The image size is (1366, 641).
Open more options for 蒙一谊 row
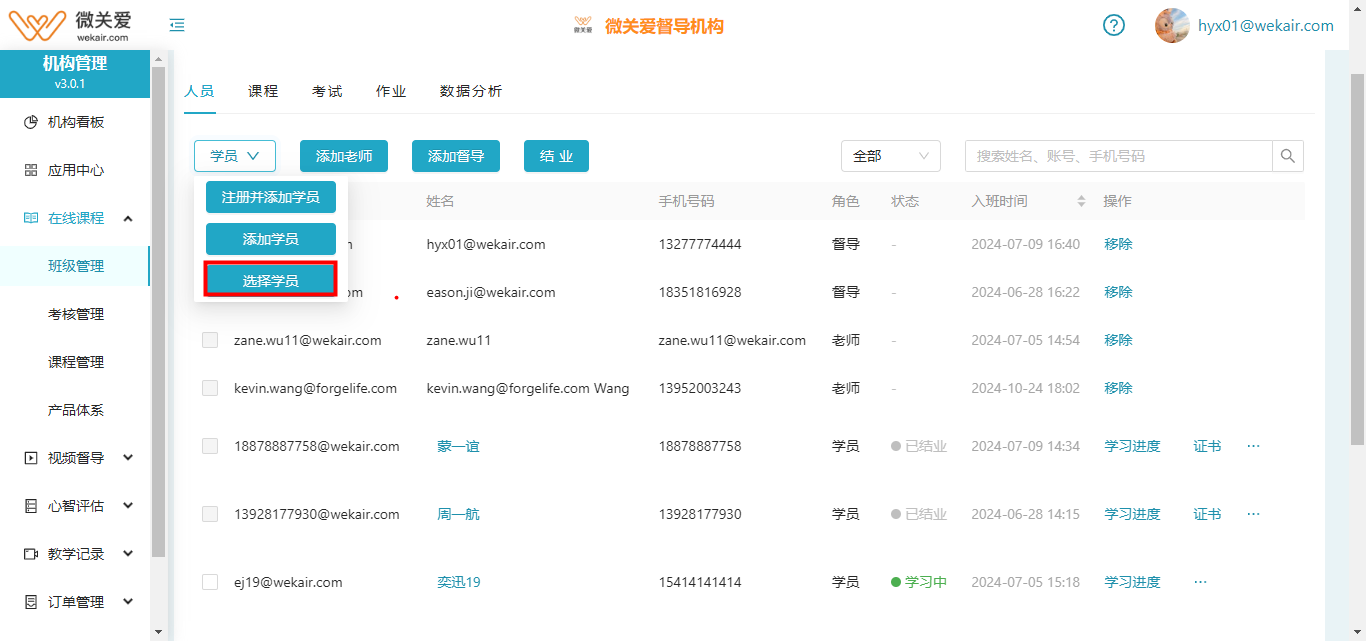tap(1253, 446)
